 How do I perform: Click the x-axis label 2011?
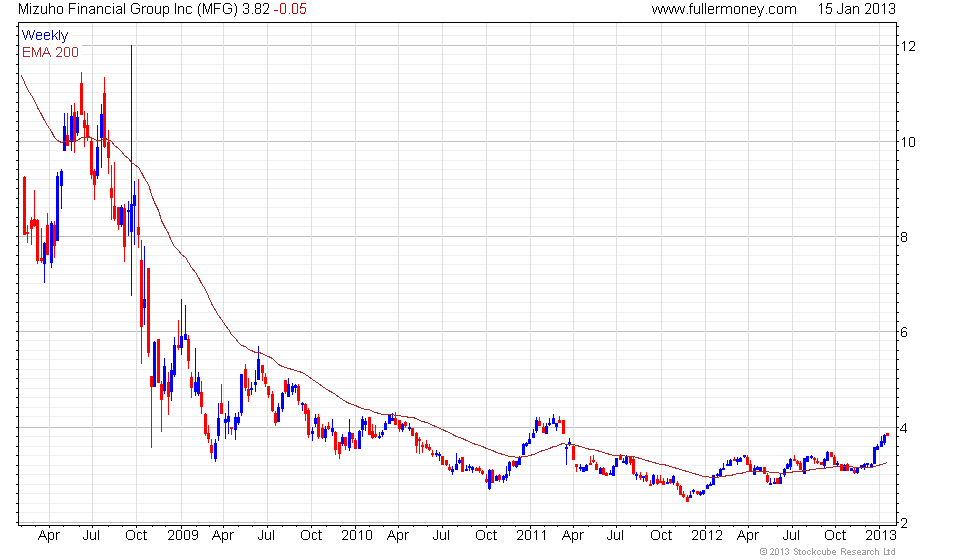click(x=532, y=535)
